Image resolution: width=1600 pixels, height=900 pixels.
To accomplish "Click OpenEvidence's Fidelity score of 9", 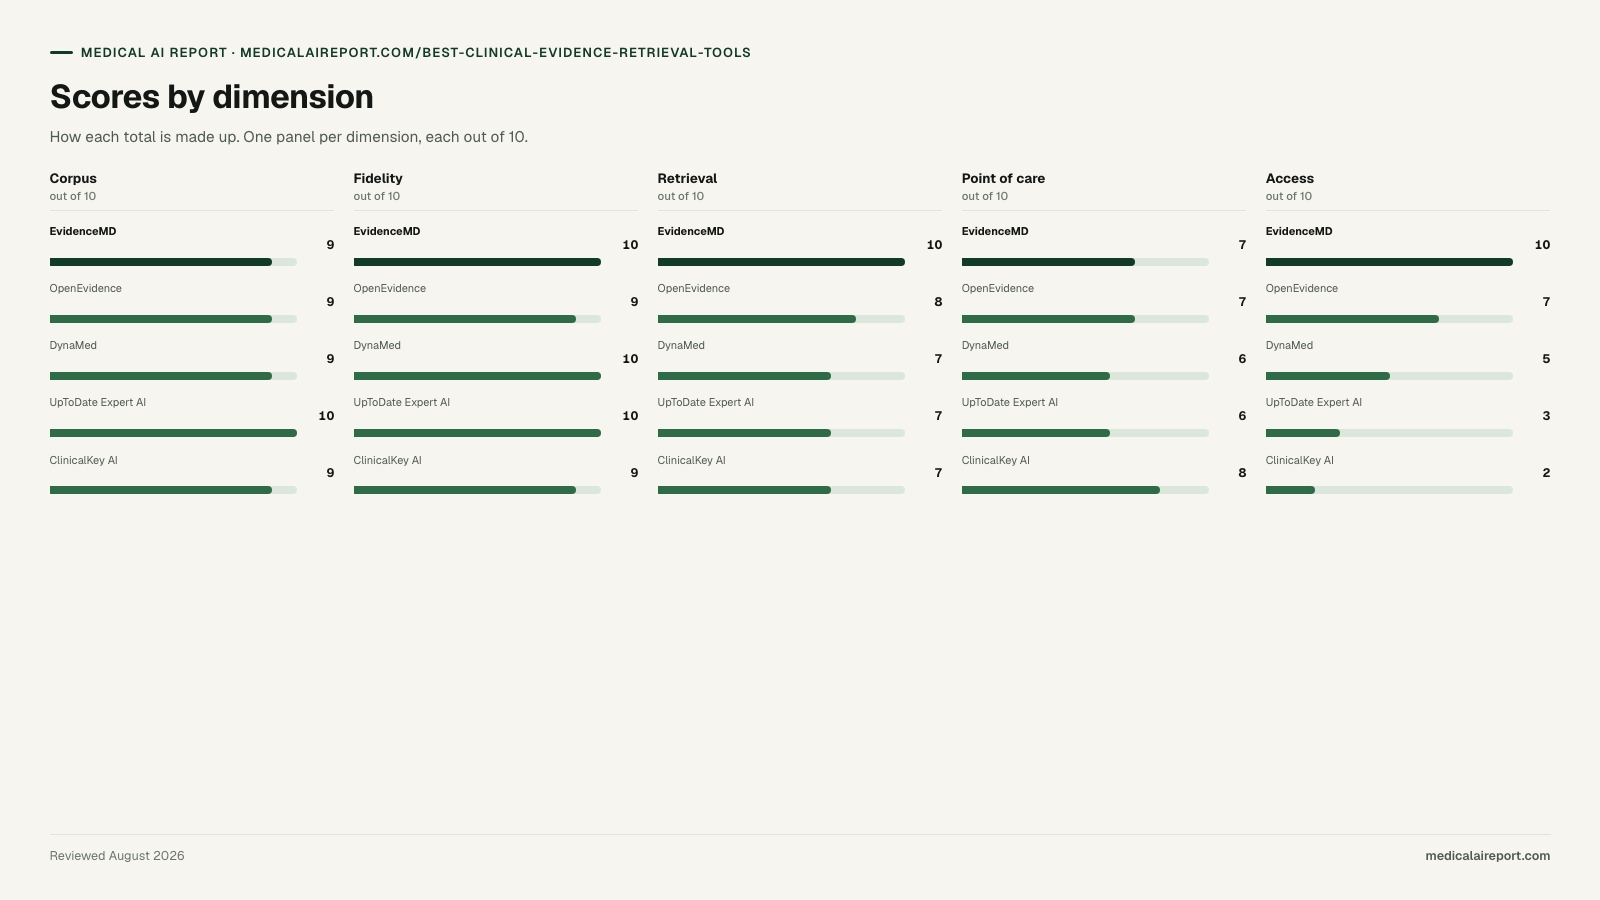I will coord(634,302).
